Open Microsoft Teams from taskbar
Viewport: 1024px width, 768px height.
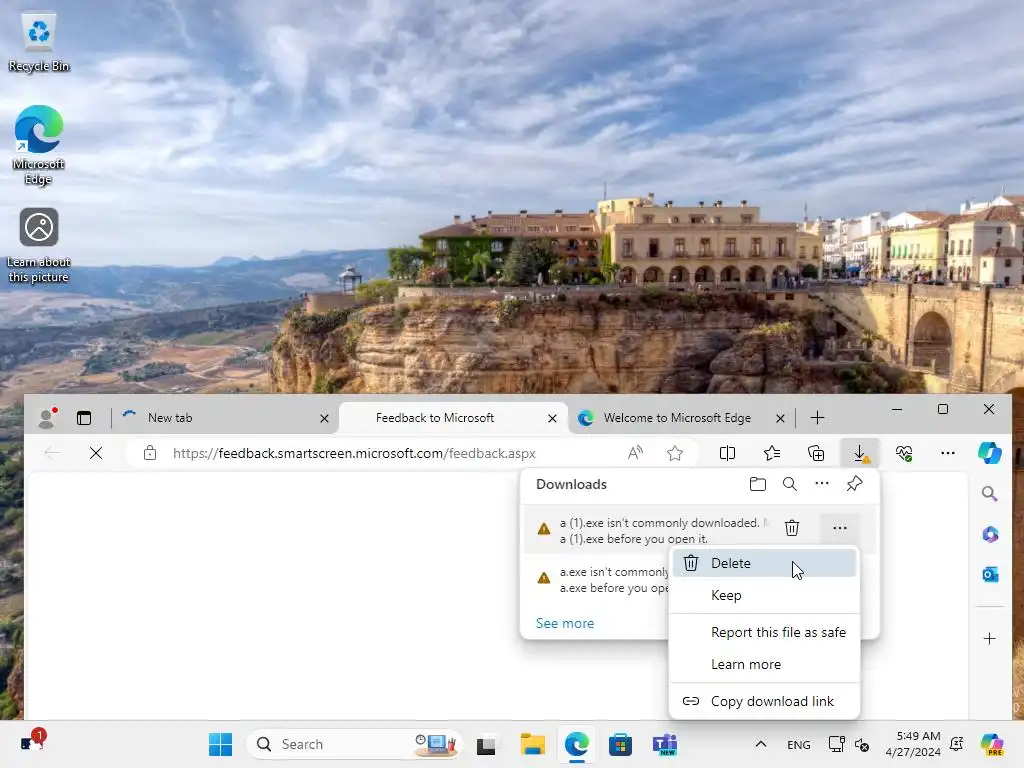coord(665,744)
